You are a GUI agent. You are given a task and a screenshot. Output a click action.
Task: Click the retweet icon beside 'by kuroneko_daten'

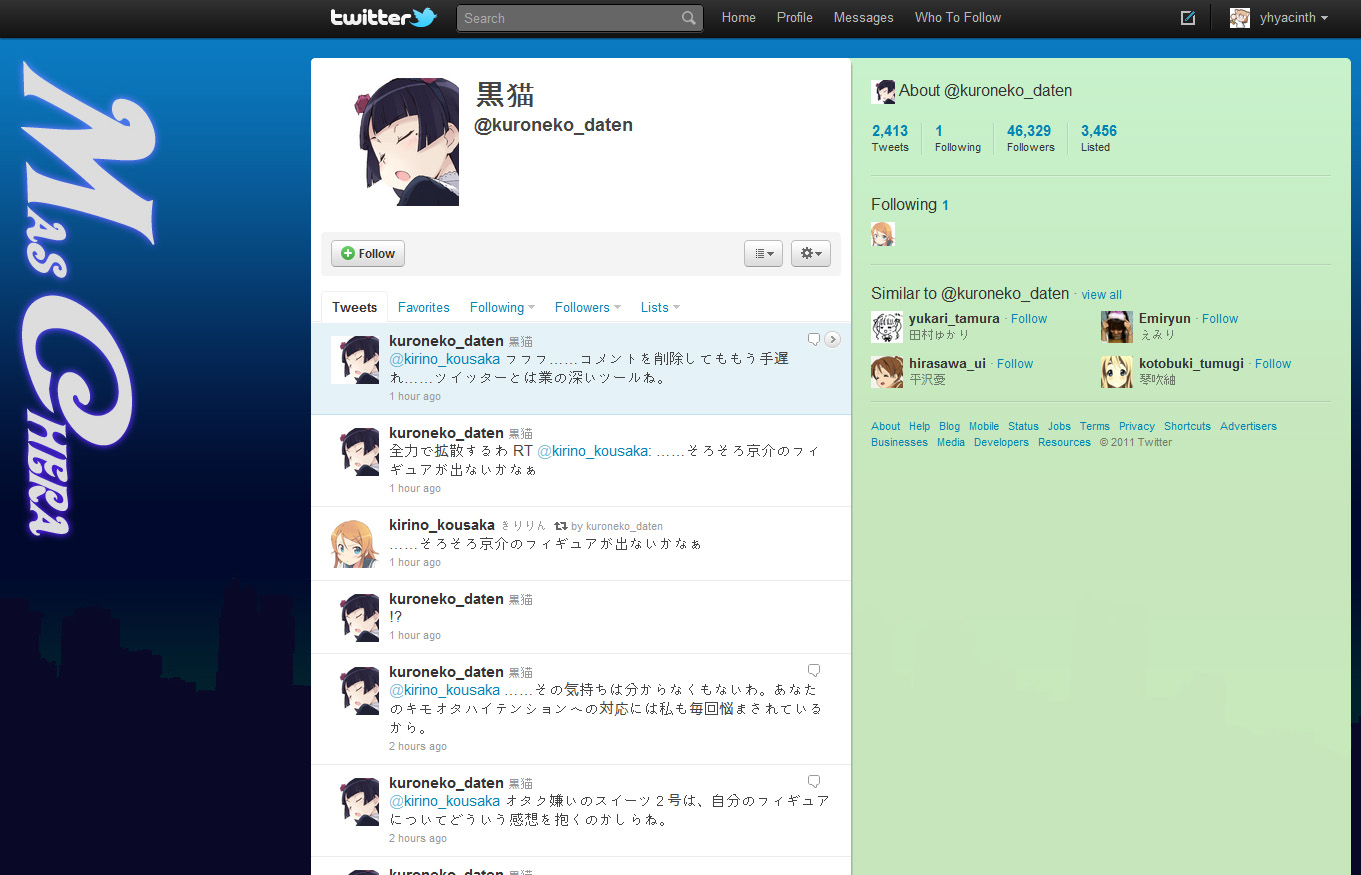(561, 526)
